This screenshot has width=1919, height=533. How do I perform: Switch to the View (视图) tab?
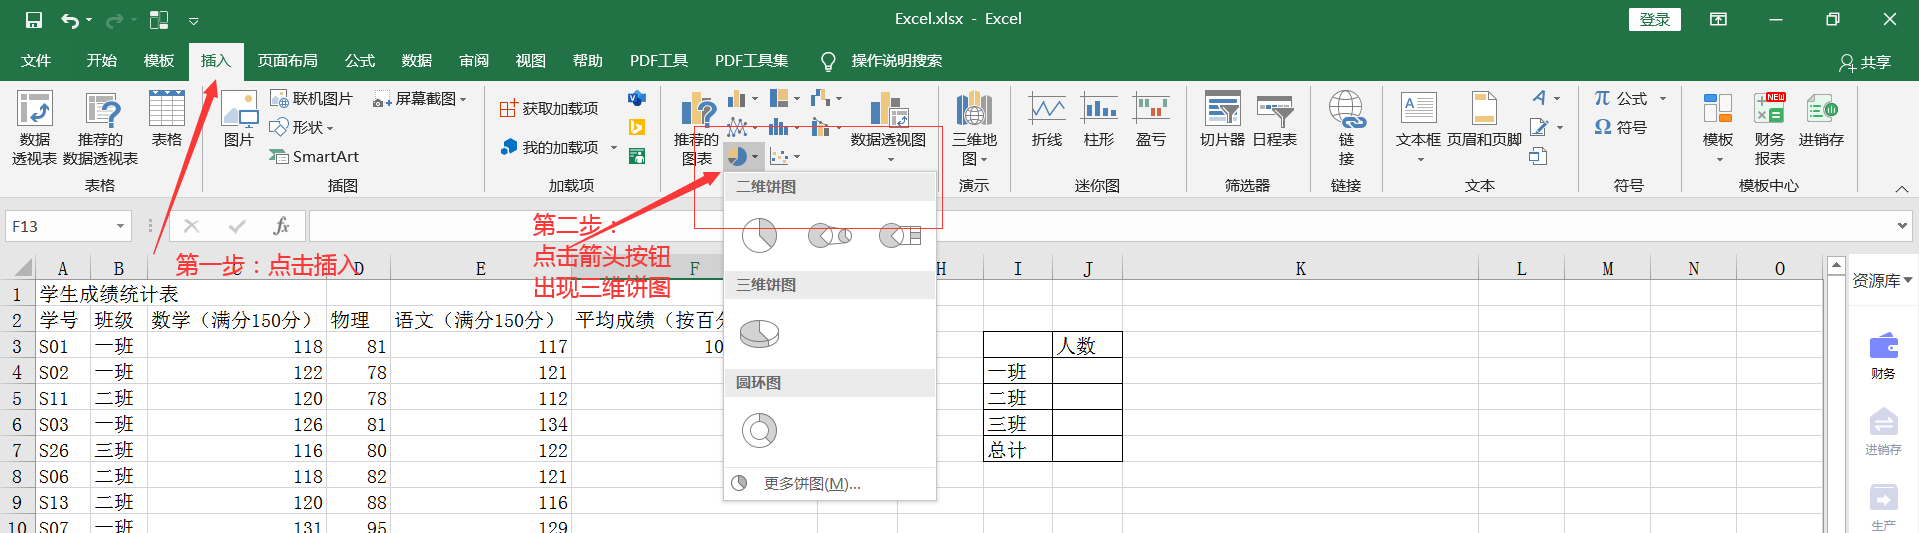[x=531, y=61]
